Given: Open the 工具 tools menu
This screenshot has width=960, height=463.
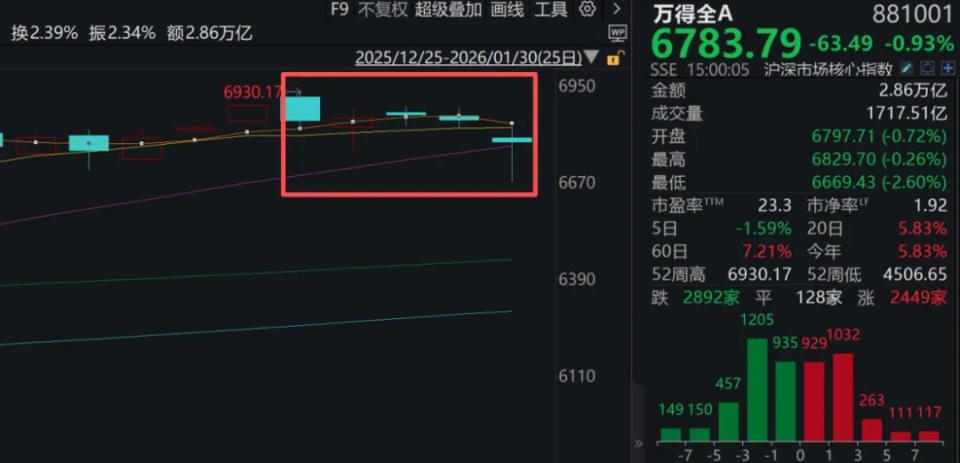Looking at the screenshot, I should (551, 9).
